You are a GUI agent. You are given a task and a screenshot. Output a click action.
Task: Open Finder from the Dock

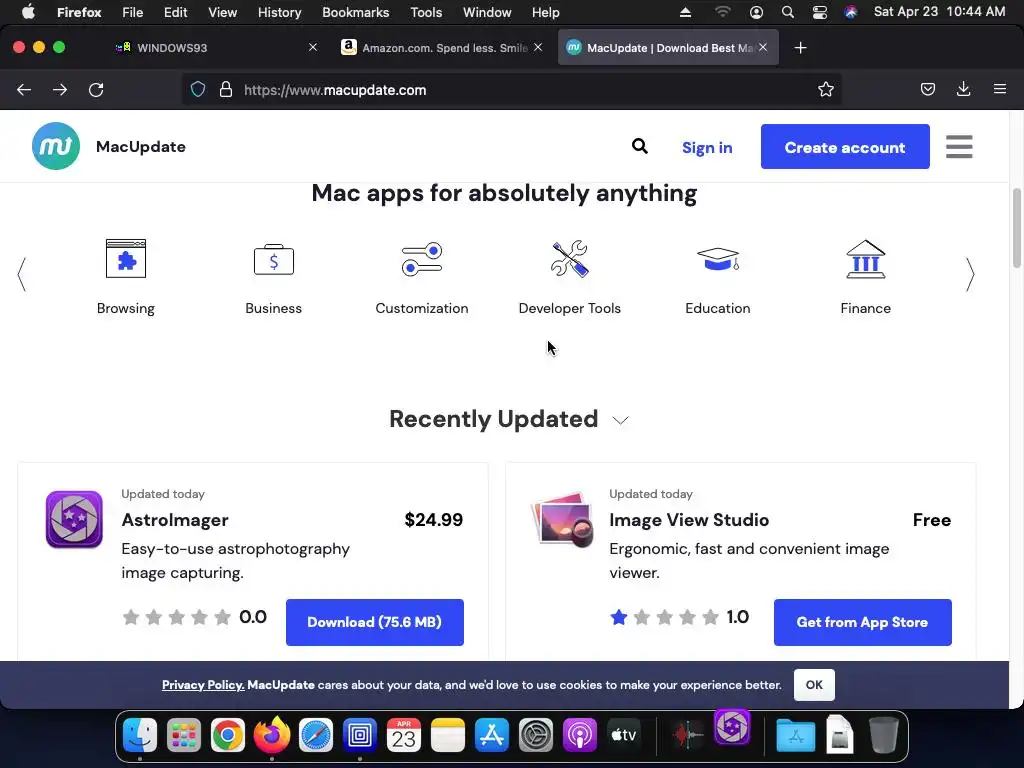coord(140,735)
